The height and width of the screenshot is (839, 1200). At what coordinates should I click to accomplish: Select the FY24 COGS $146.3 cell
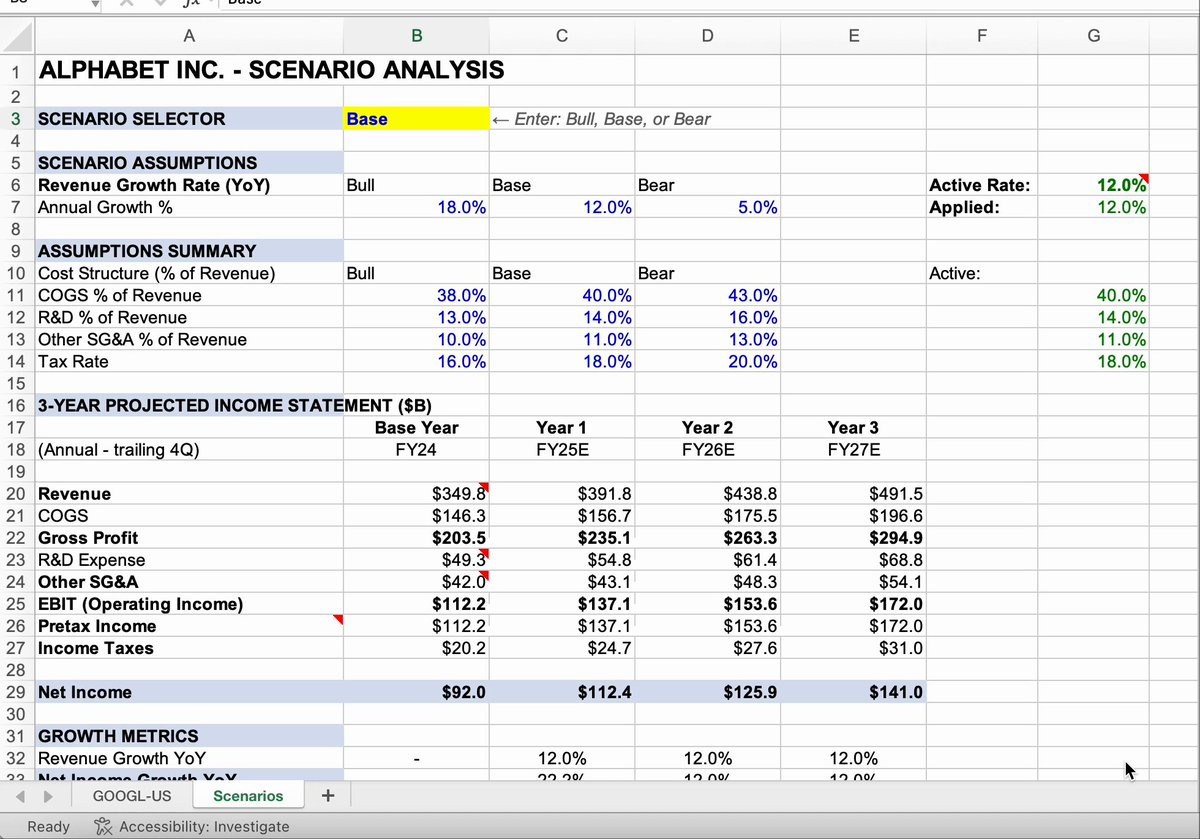416,515
